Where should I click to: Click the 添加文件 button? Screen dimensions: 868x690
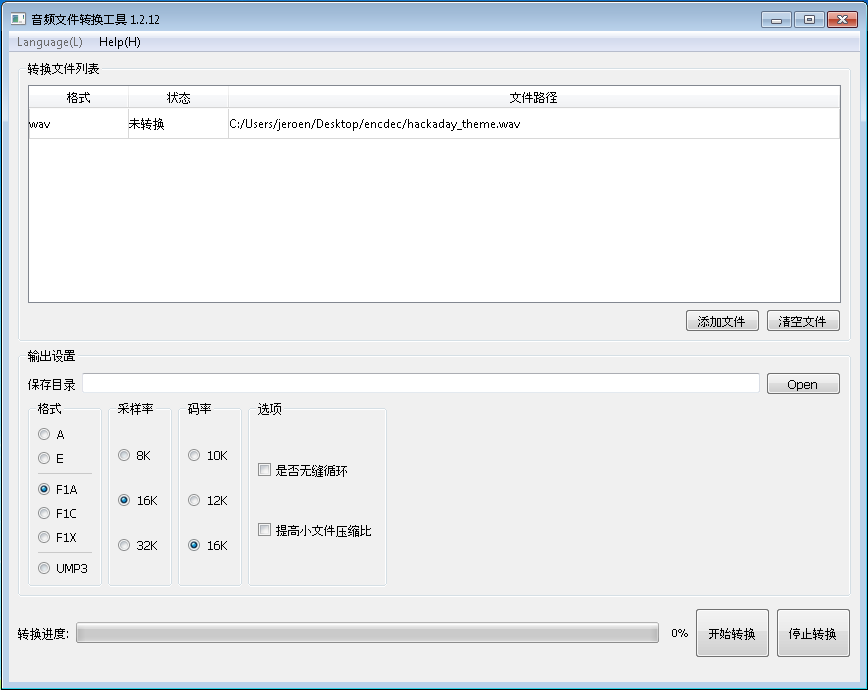(x=722, y=321)
